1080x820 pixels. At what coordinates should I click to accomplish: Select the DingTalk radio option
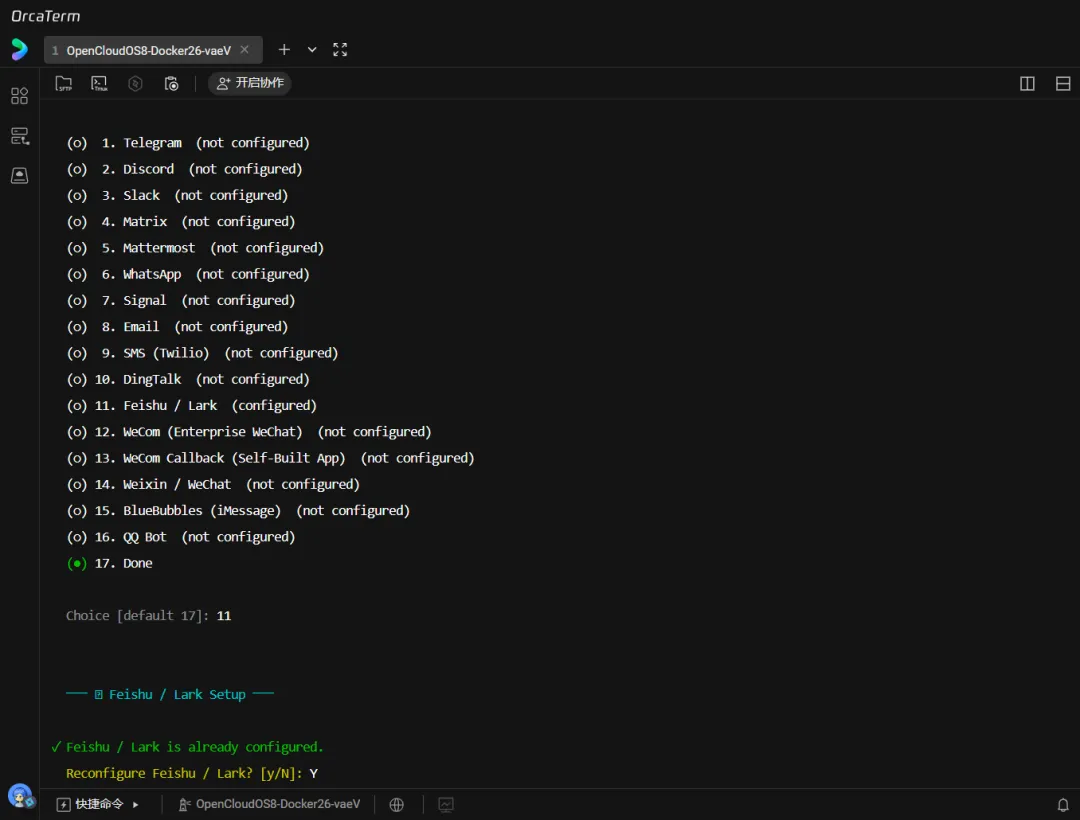click(x=76, y=379)
